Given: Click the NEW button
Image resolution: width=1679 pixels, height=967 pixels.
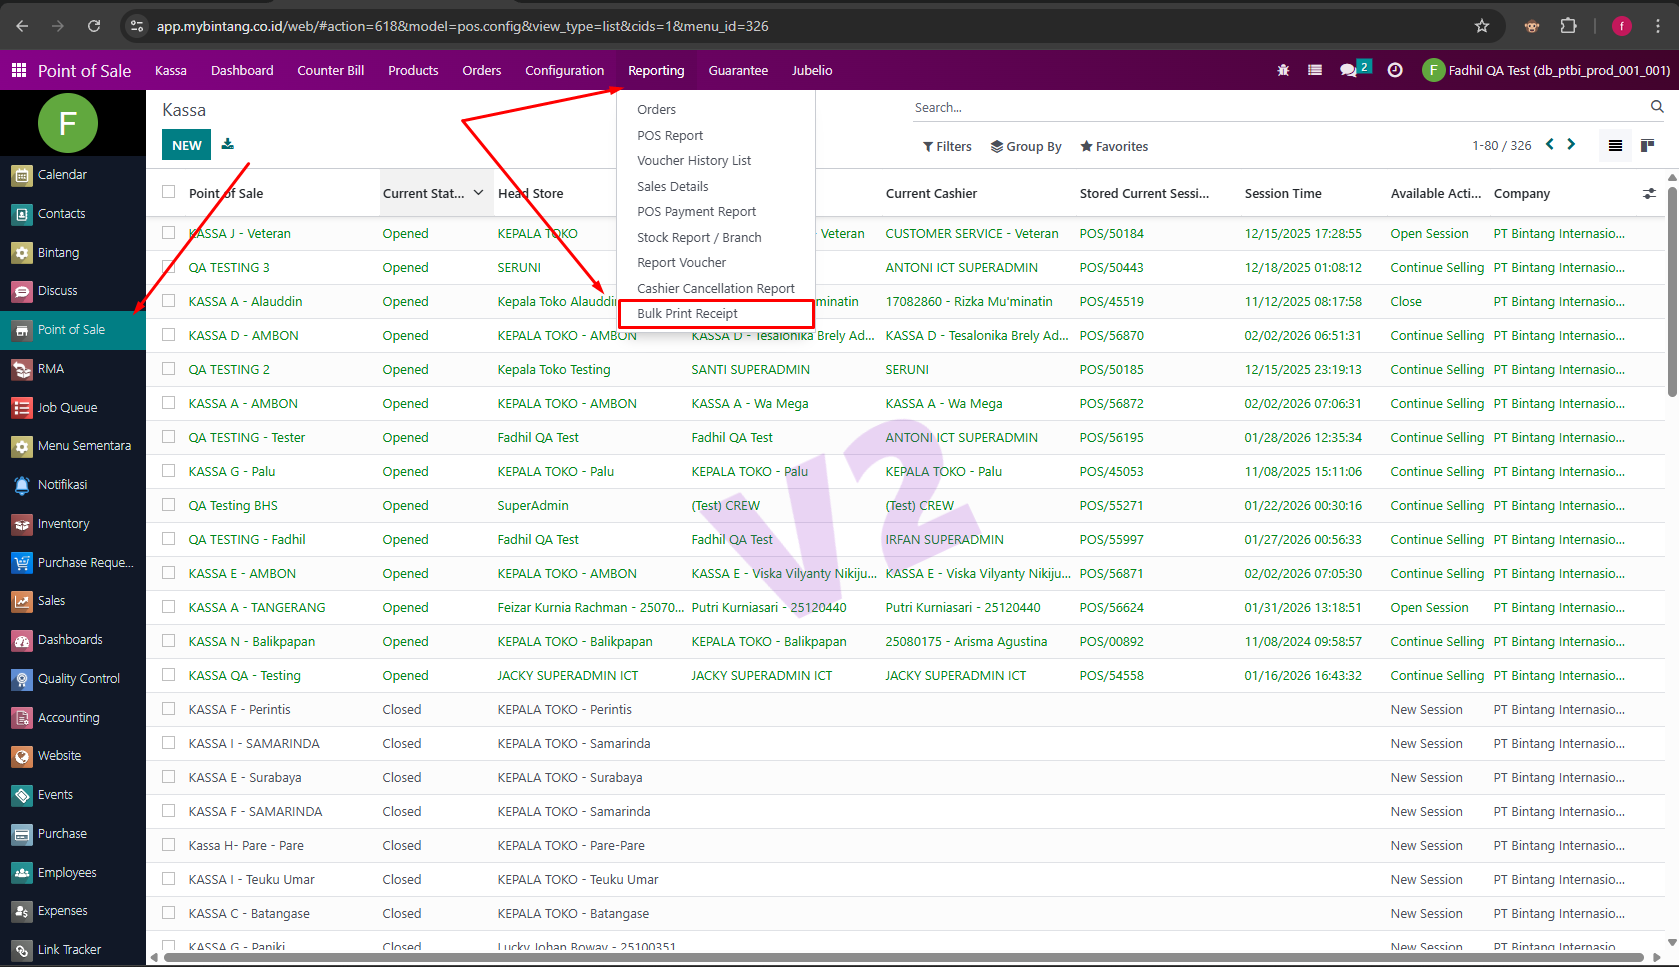Looking at the screenshot, I should pyautogui.click(x=187, y=145).
